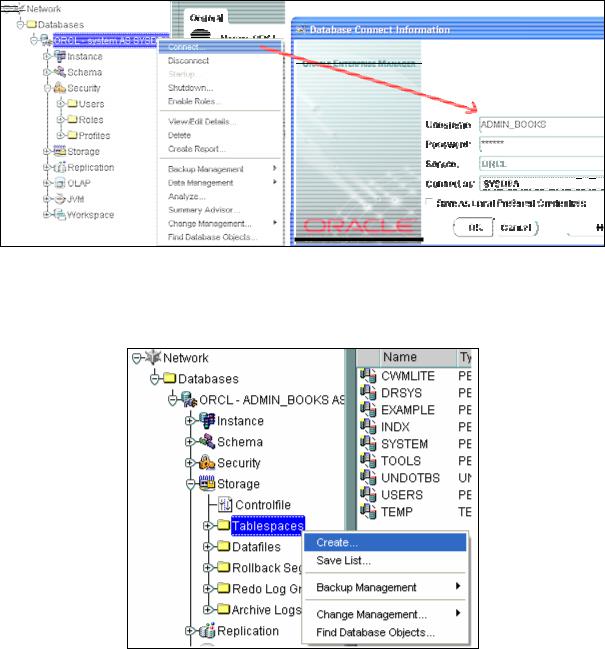
Task: Collapse Security node in upper tree
Action: click(x=47, y=88)
